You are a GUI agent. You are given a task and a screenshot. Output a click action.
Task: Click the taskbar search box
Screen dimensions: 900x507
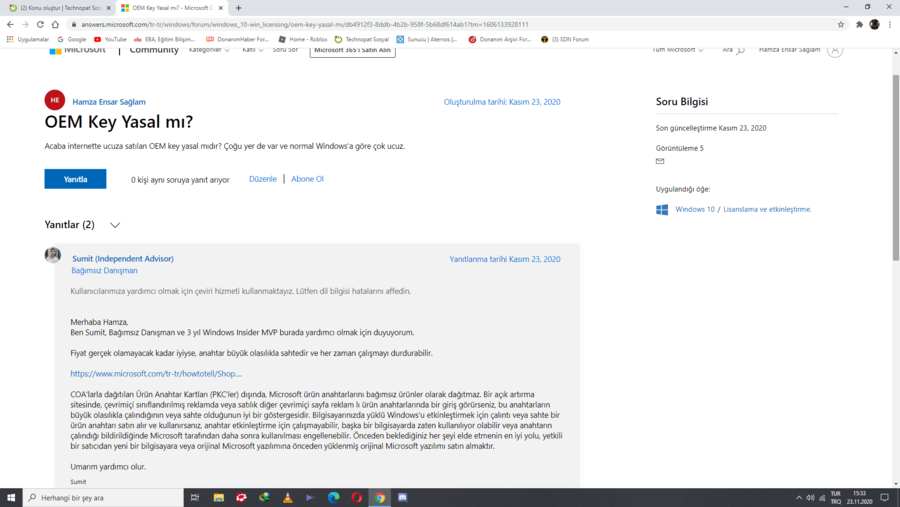(103, 498)
